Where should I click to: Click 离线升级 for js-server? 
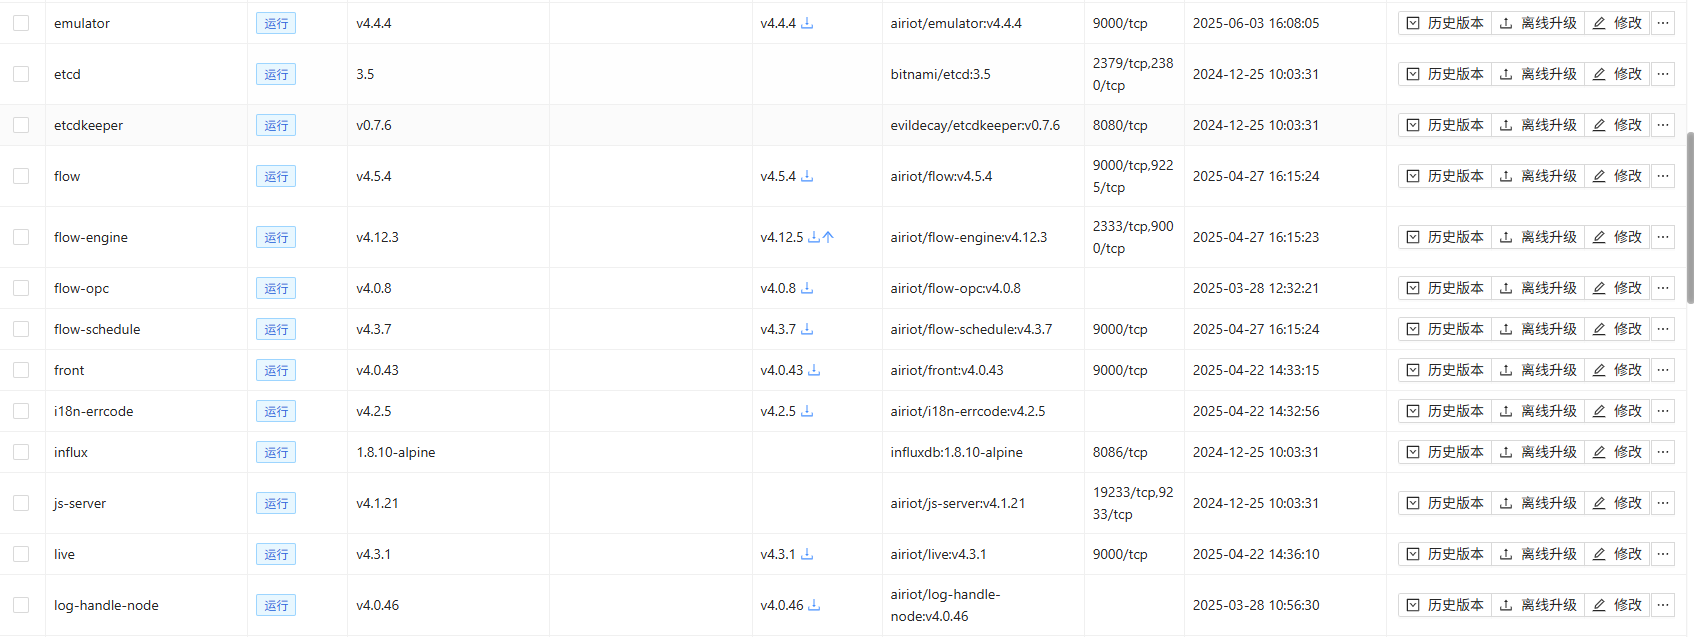pos(1538,503)
